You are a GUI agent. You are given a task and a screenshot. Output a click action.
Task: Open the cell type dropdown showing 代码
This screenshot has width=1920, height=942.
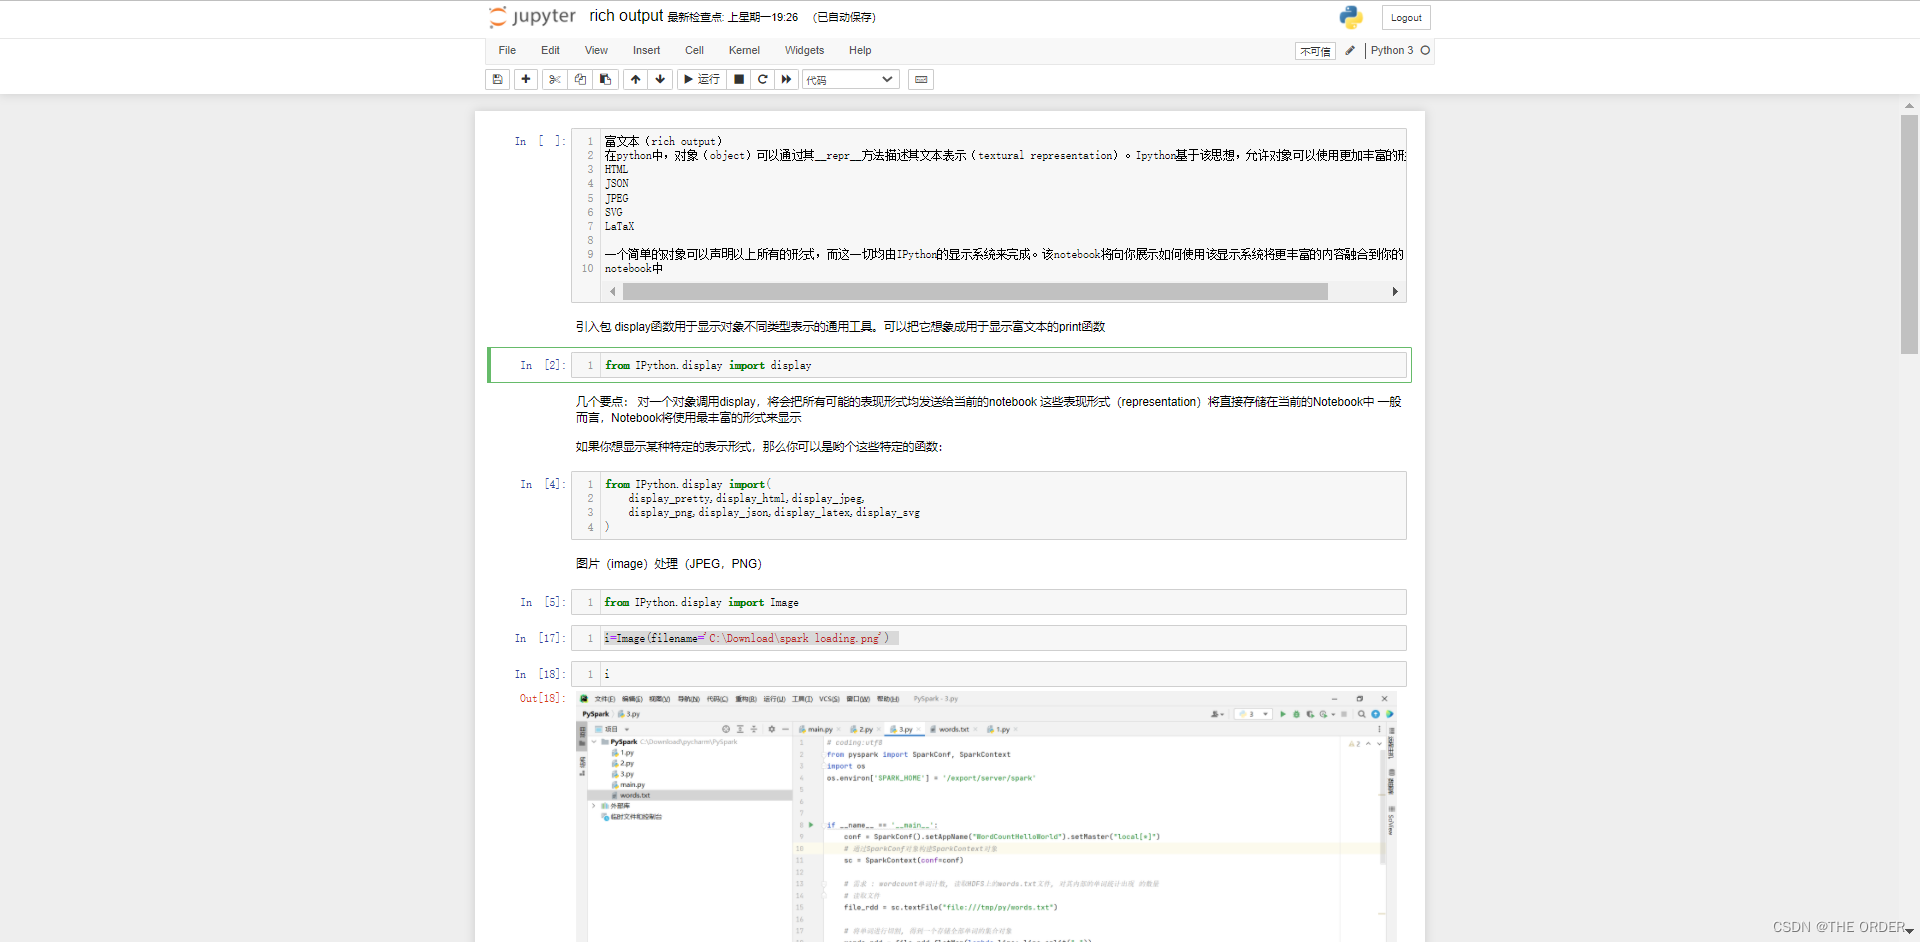pyautogui.click(x=849, y=79)
